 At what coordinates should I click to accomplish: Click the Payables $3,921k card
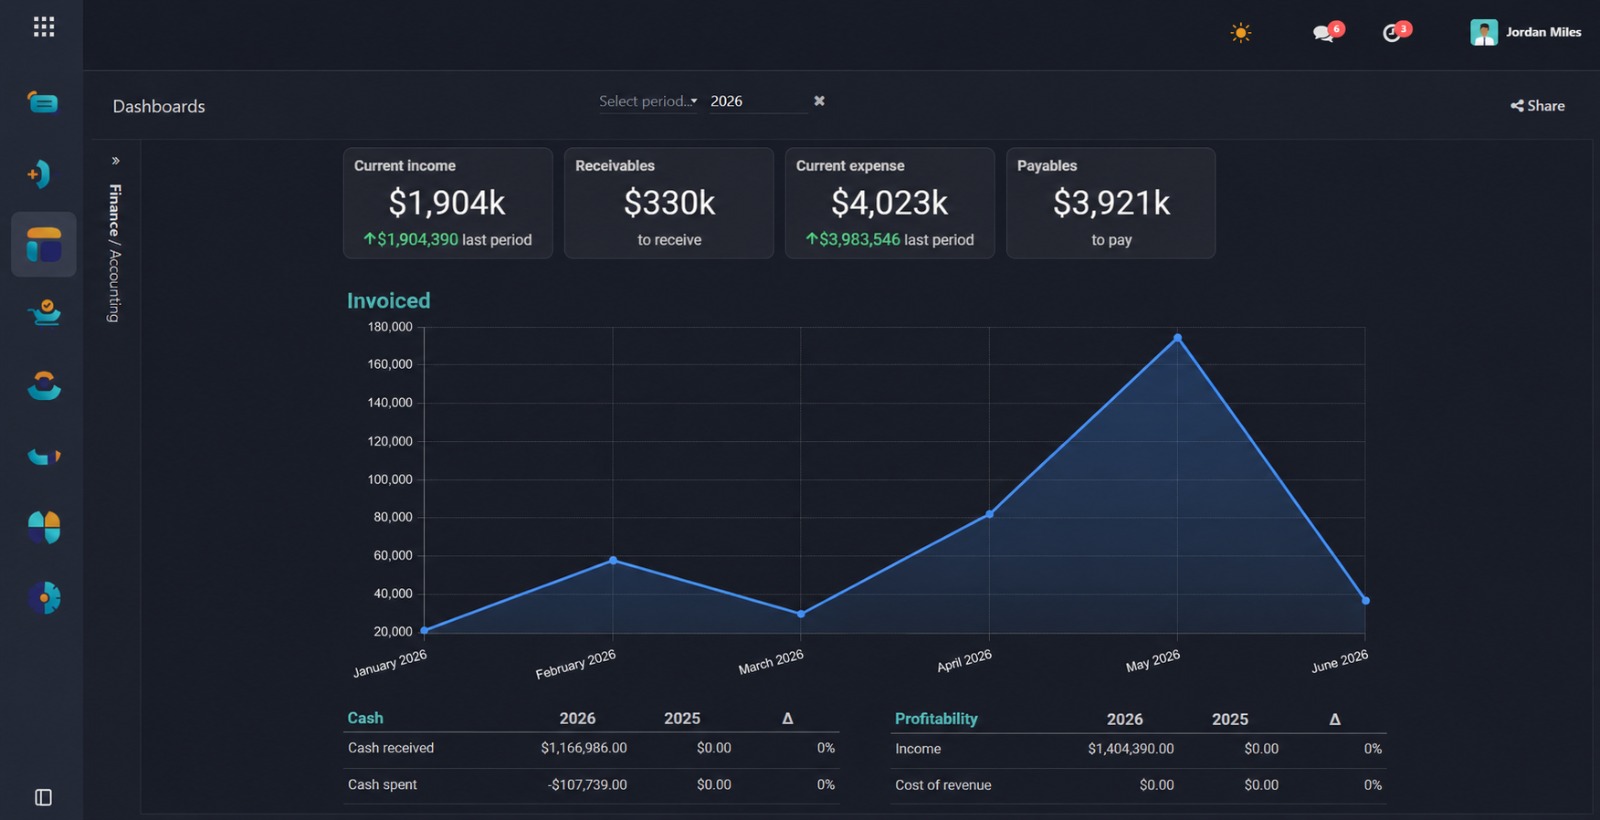pyautogui.click(x=1111, y=203)
